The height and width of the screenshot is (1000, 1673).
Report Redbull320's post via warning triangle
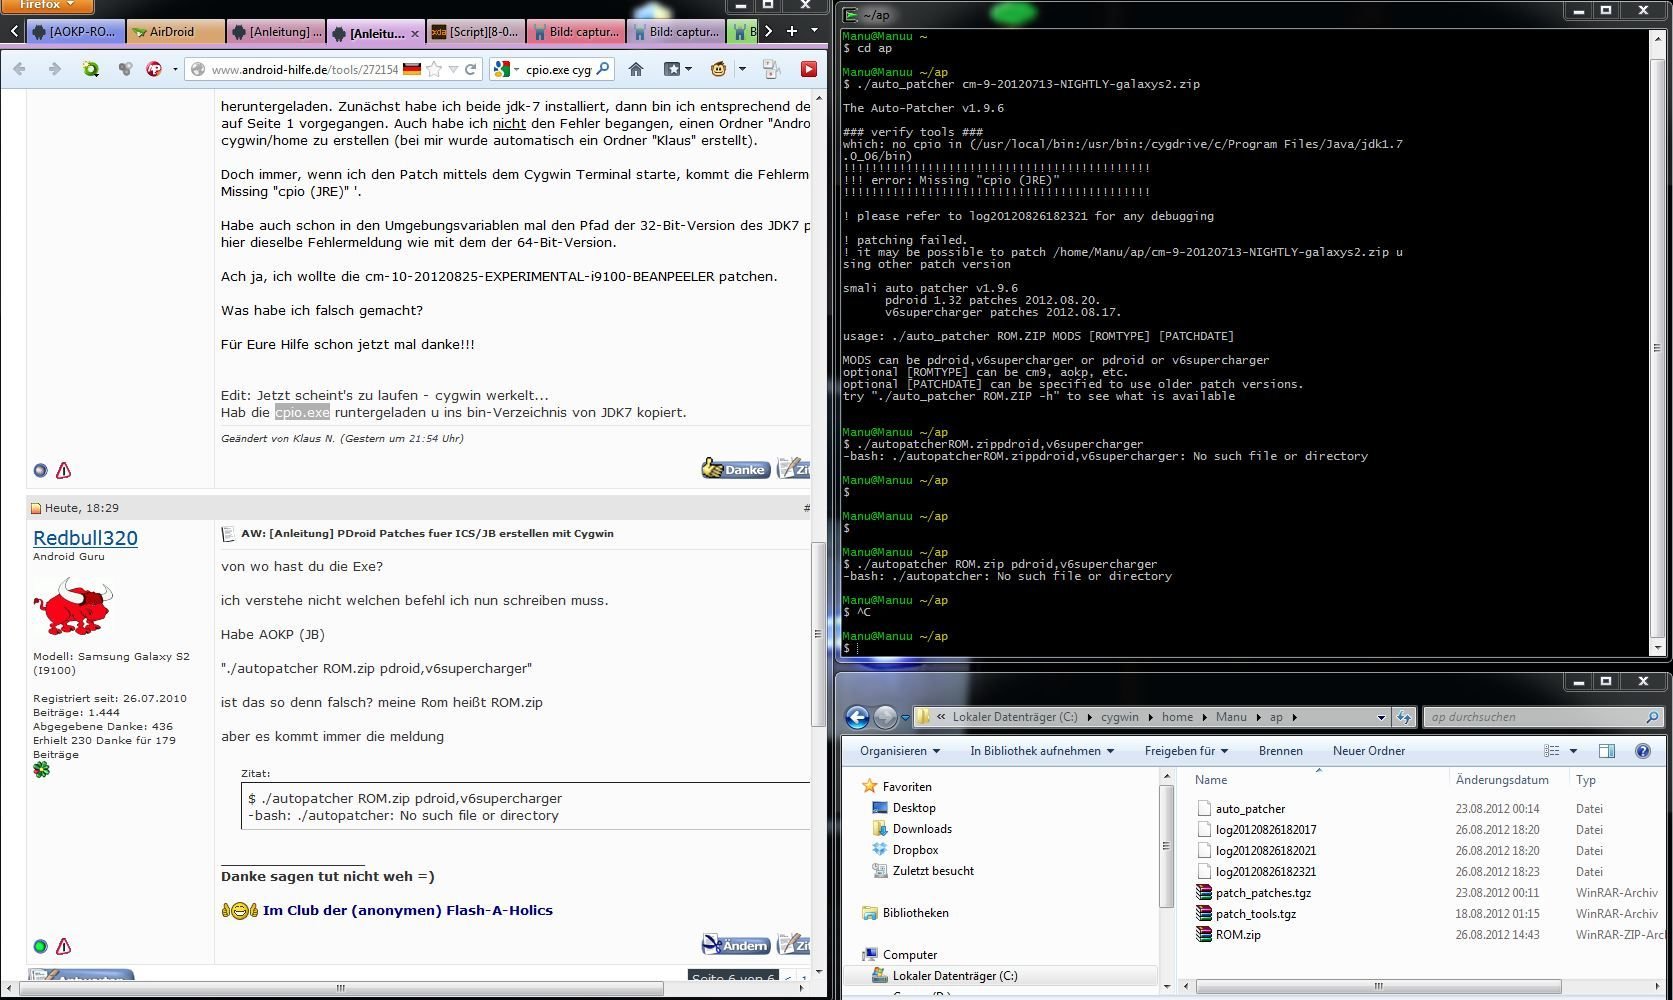pos(64,946)
